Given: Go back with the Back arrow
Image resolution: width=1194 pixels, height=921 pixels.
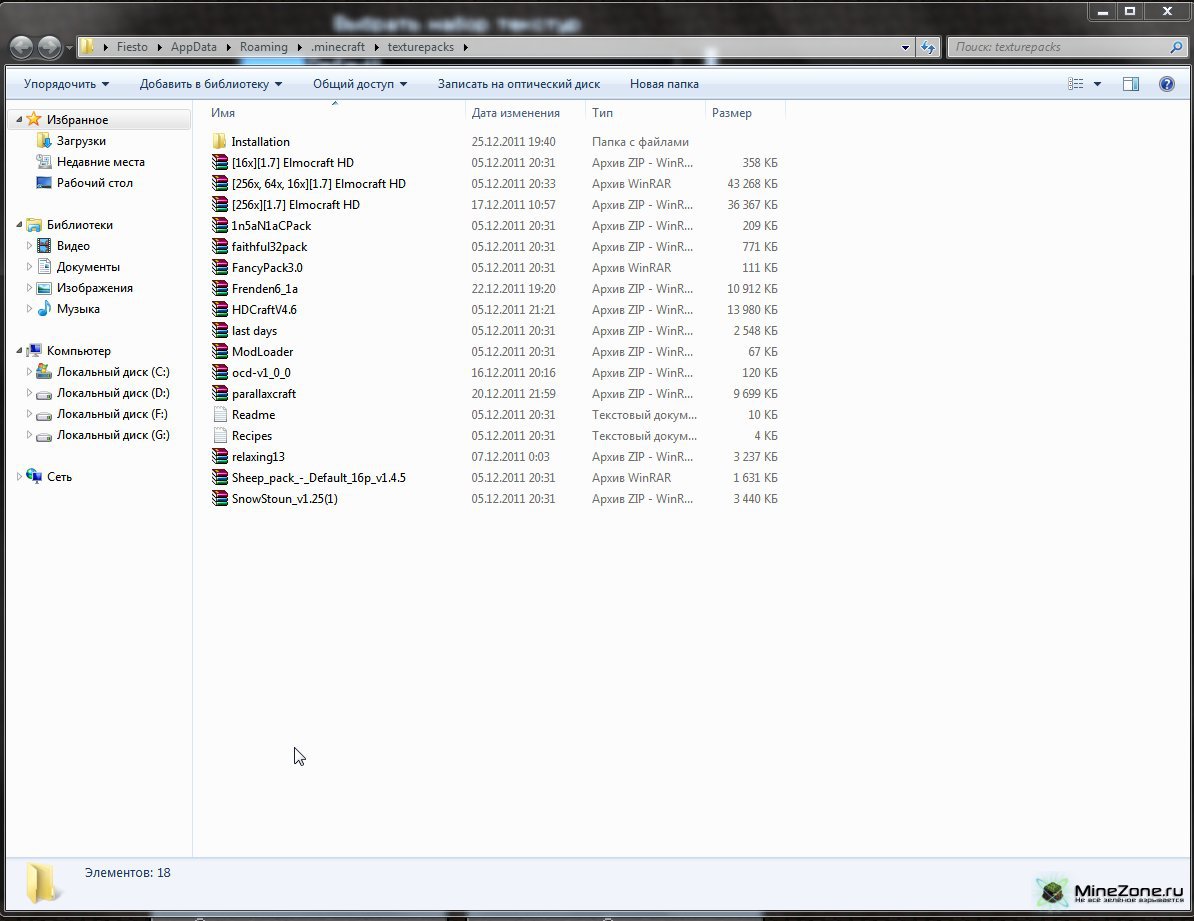Looking at the screenshot, I should tap(21, 47).
